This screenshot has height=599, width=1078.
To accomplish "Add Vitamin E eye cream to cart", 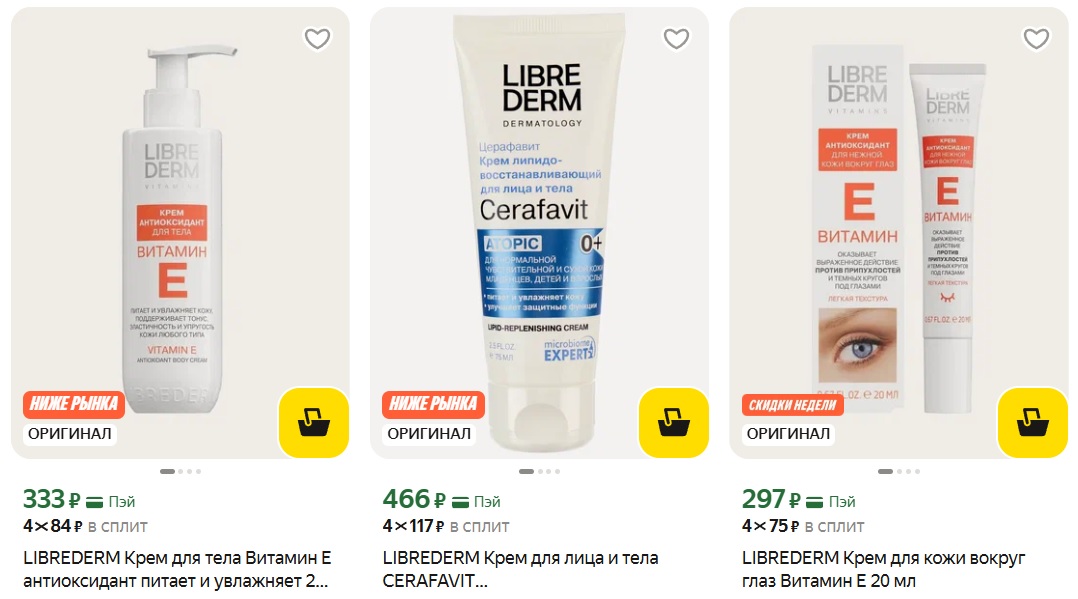I will coord(1033,422).
